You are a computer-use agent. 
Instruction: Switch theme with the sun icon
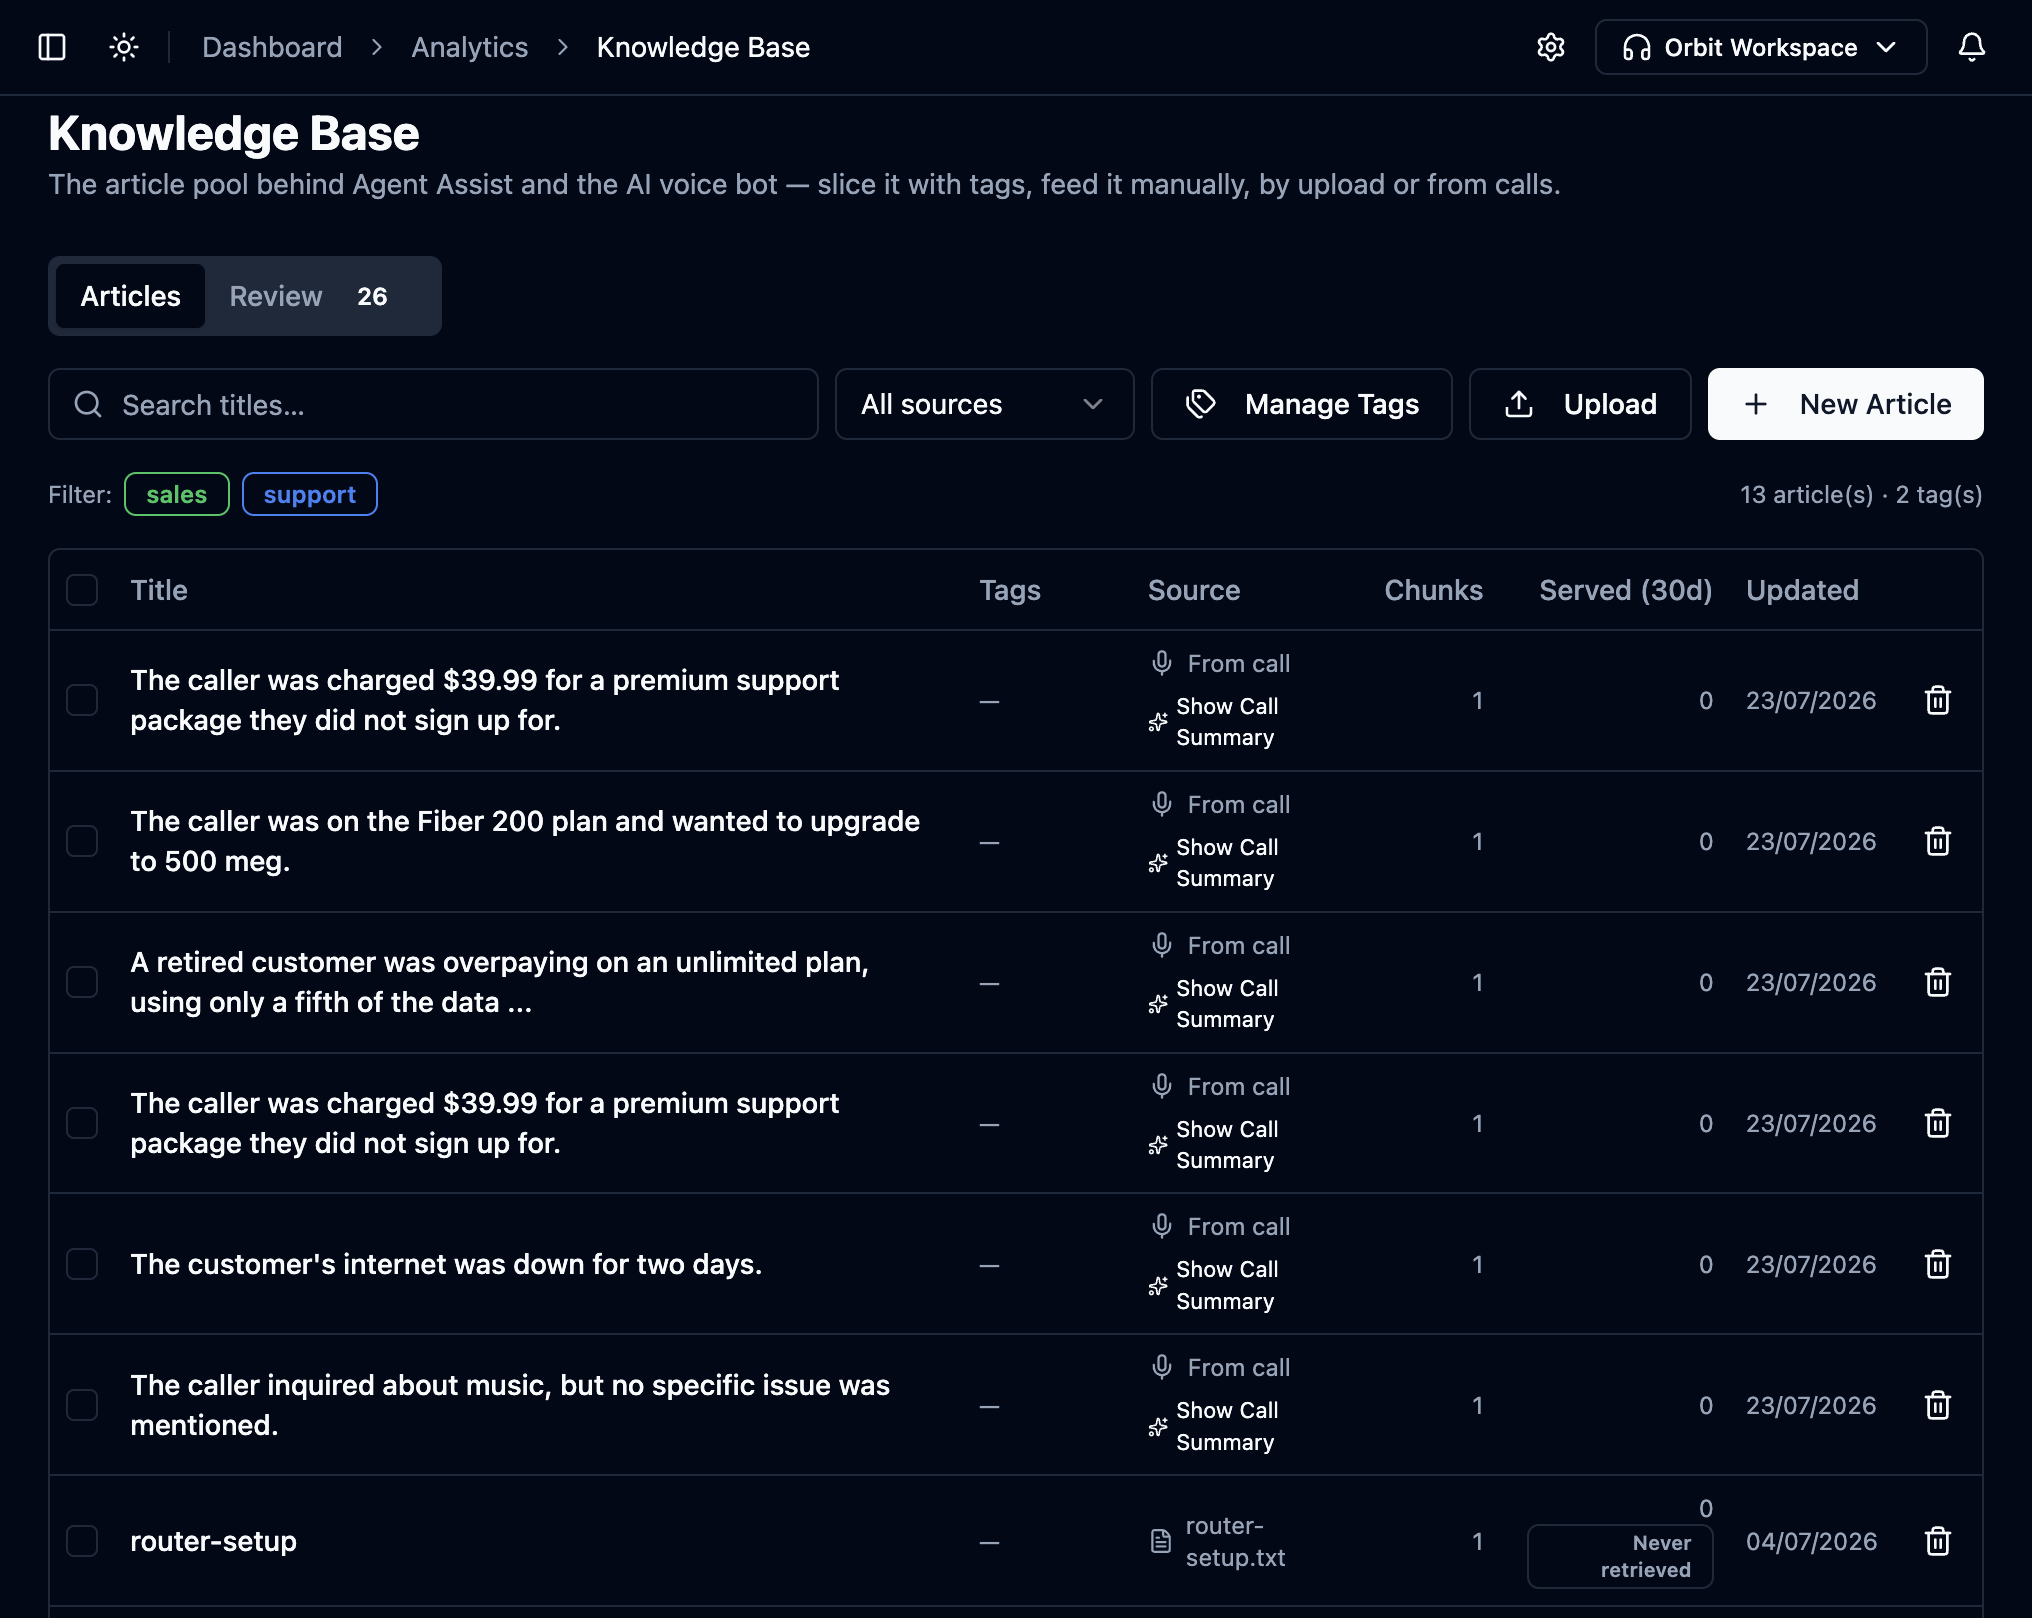click(x=124, y=47)
